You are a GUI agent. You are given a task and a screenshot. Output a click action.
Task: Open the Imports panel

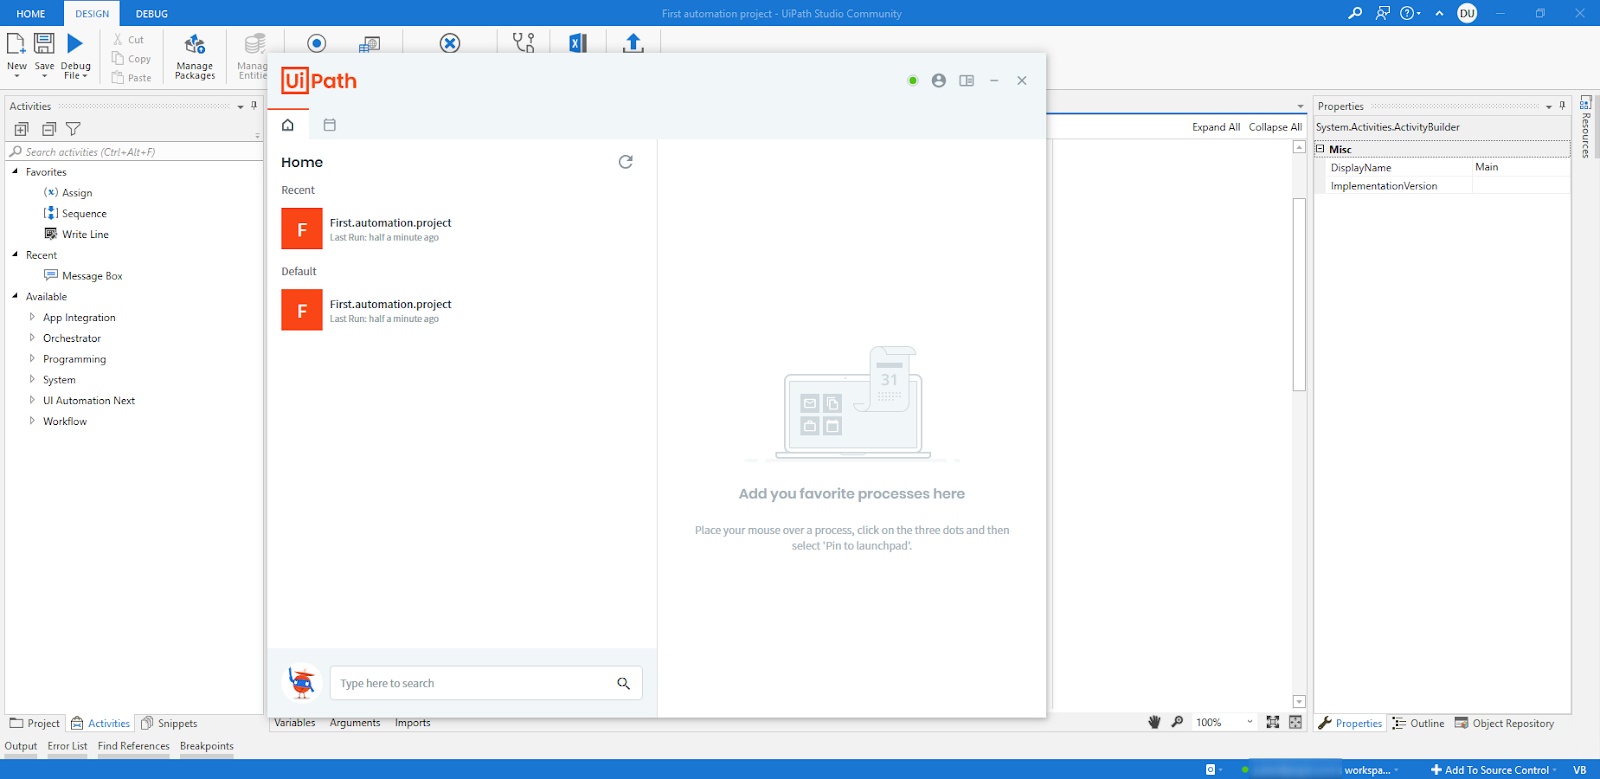(413, 723)
